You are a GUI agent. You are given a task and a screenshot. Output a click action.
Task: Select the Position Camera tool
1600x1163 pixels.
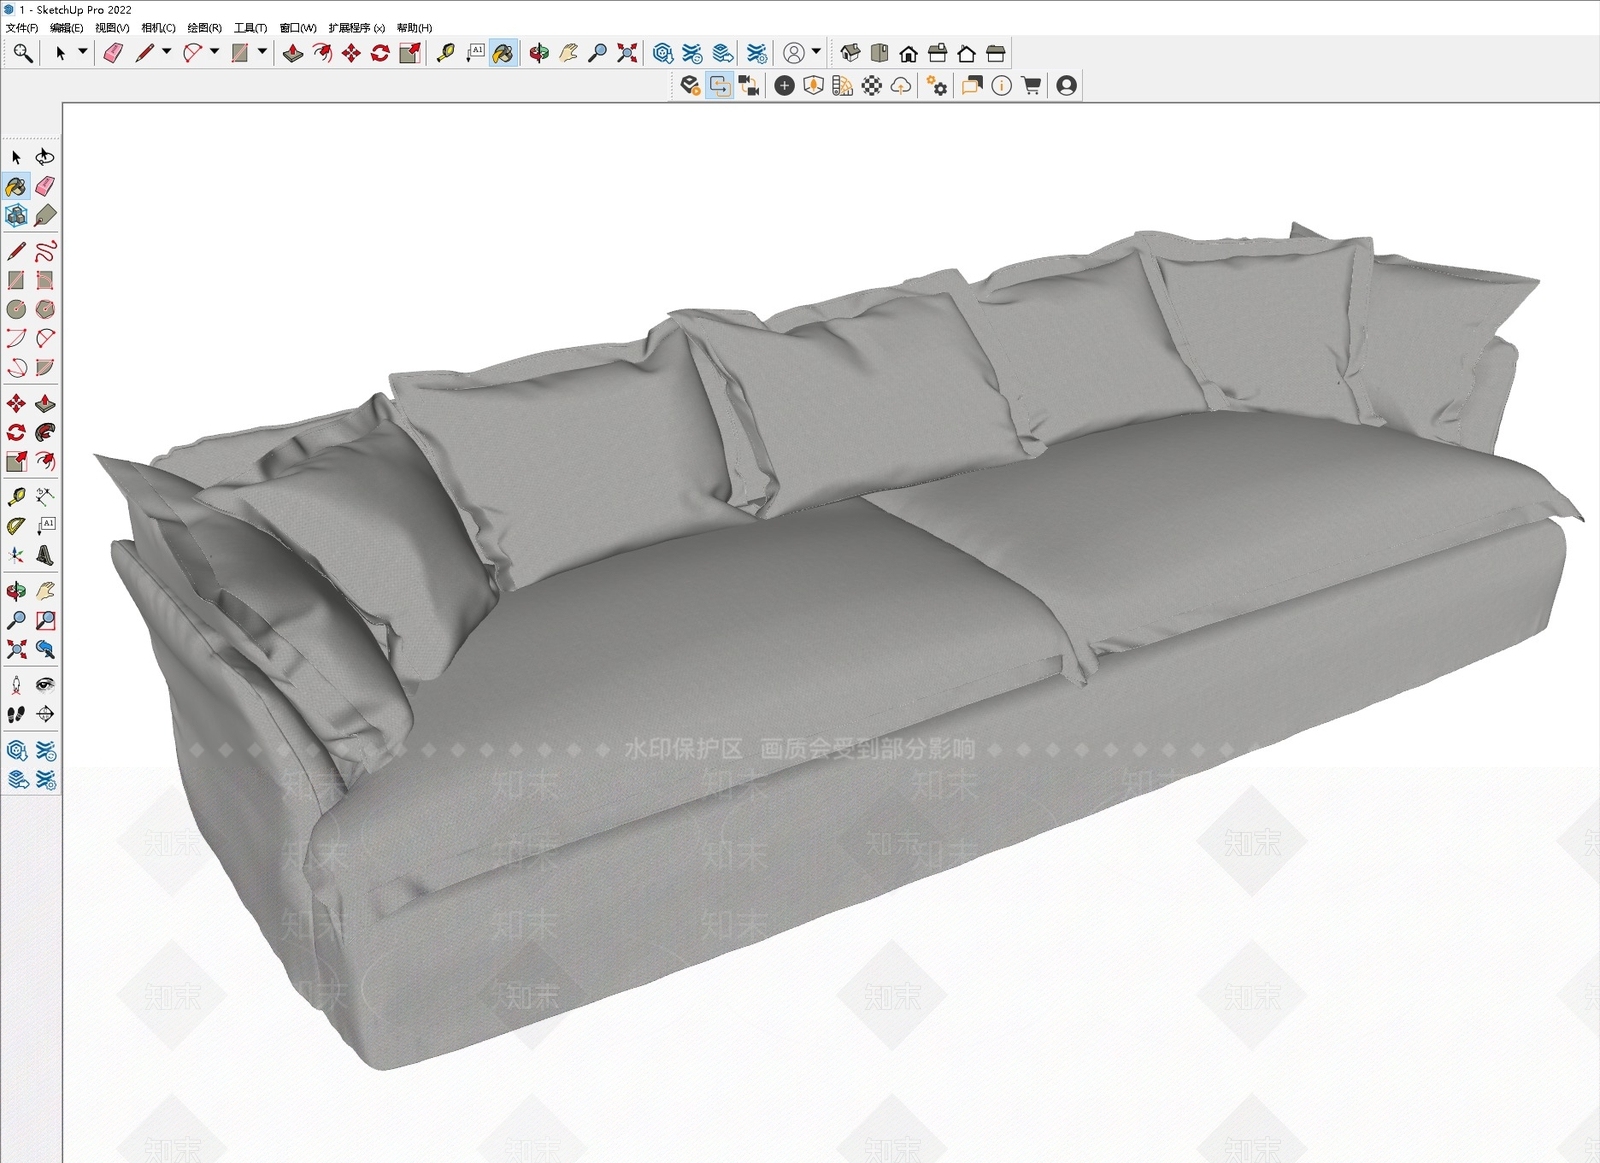(16, 685)
